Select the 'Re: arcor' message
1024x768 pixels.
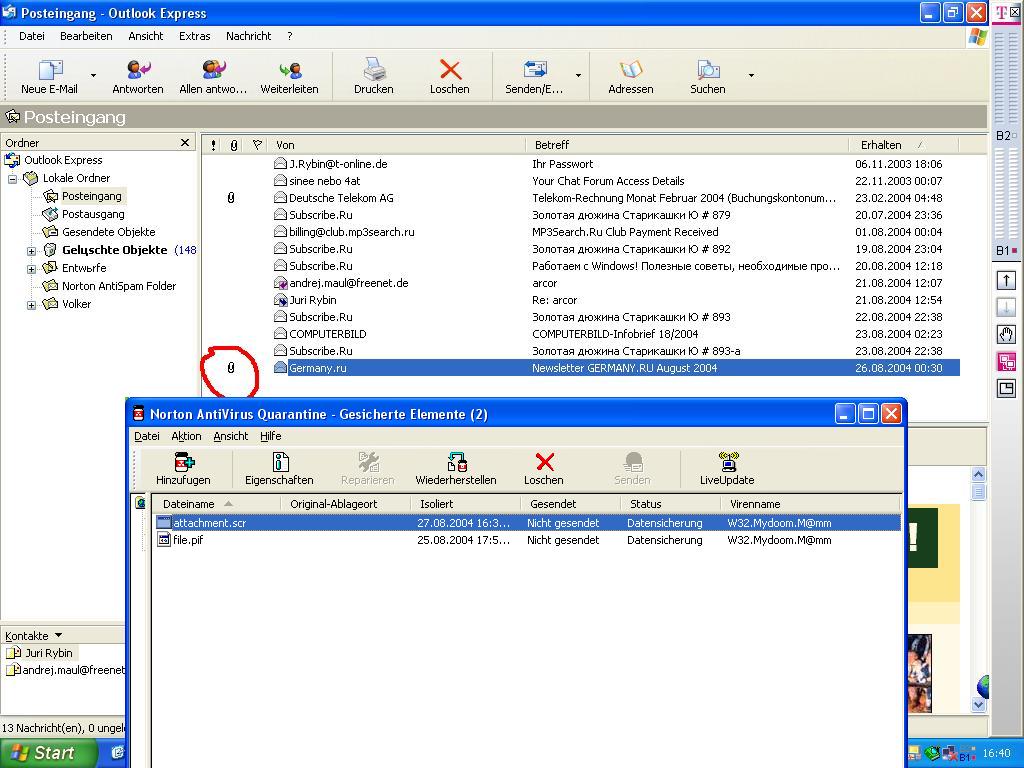point(581,300)
